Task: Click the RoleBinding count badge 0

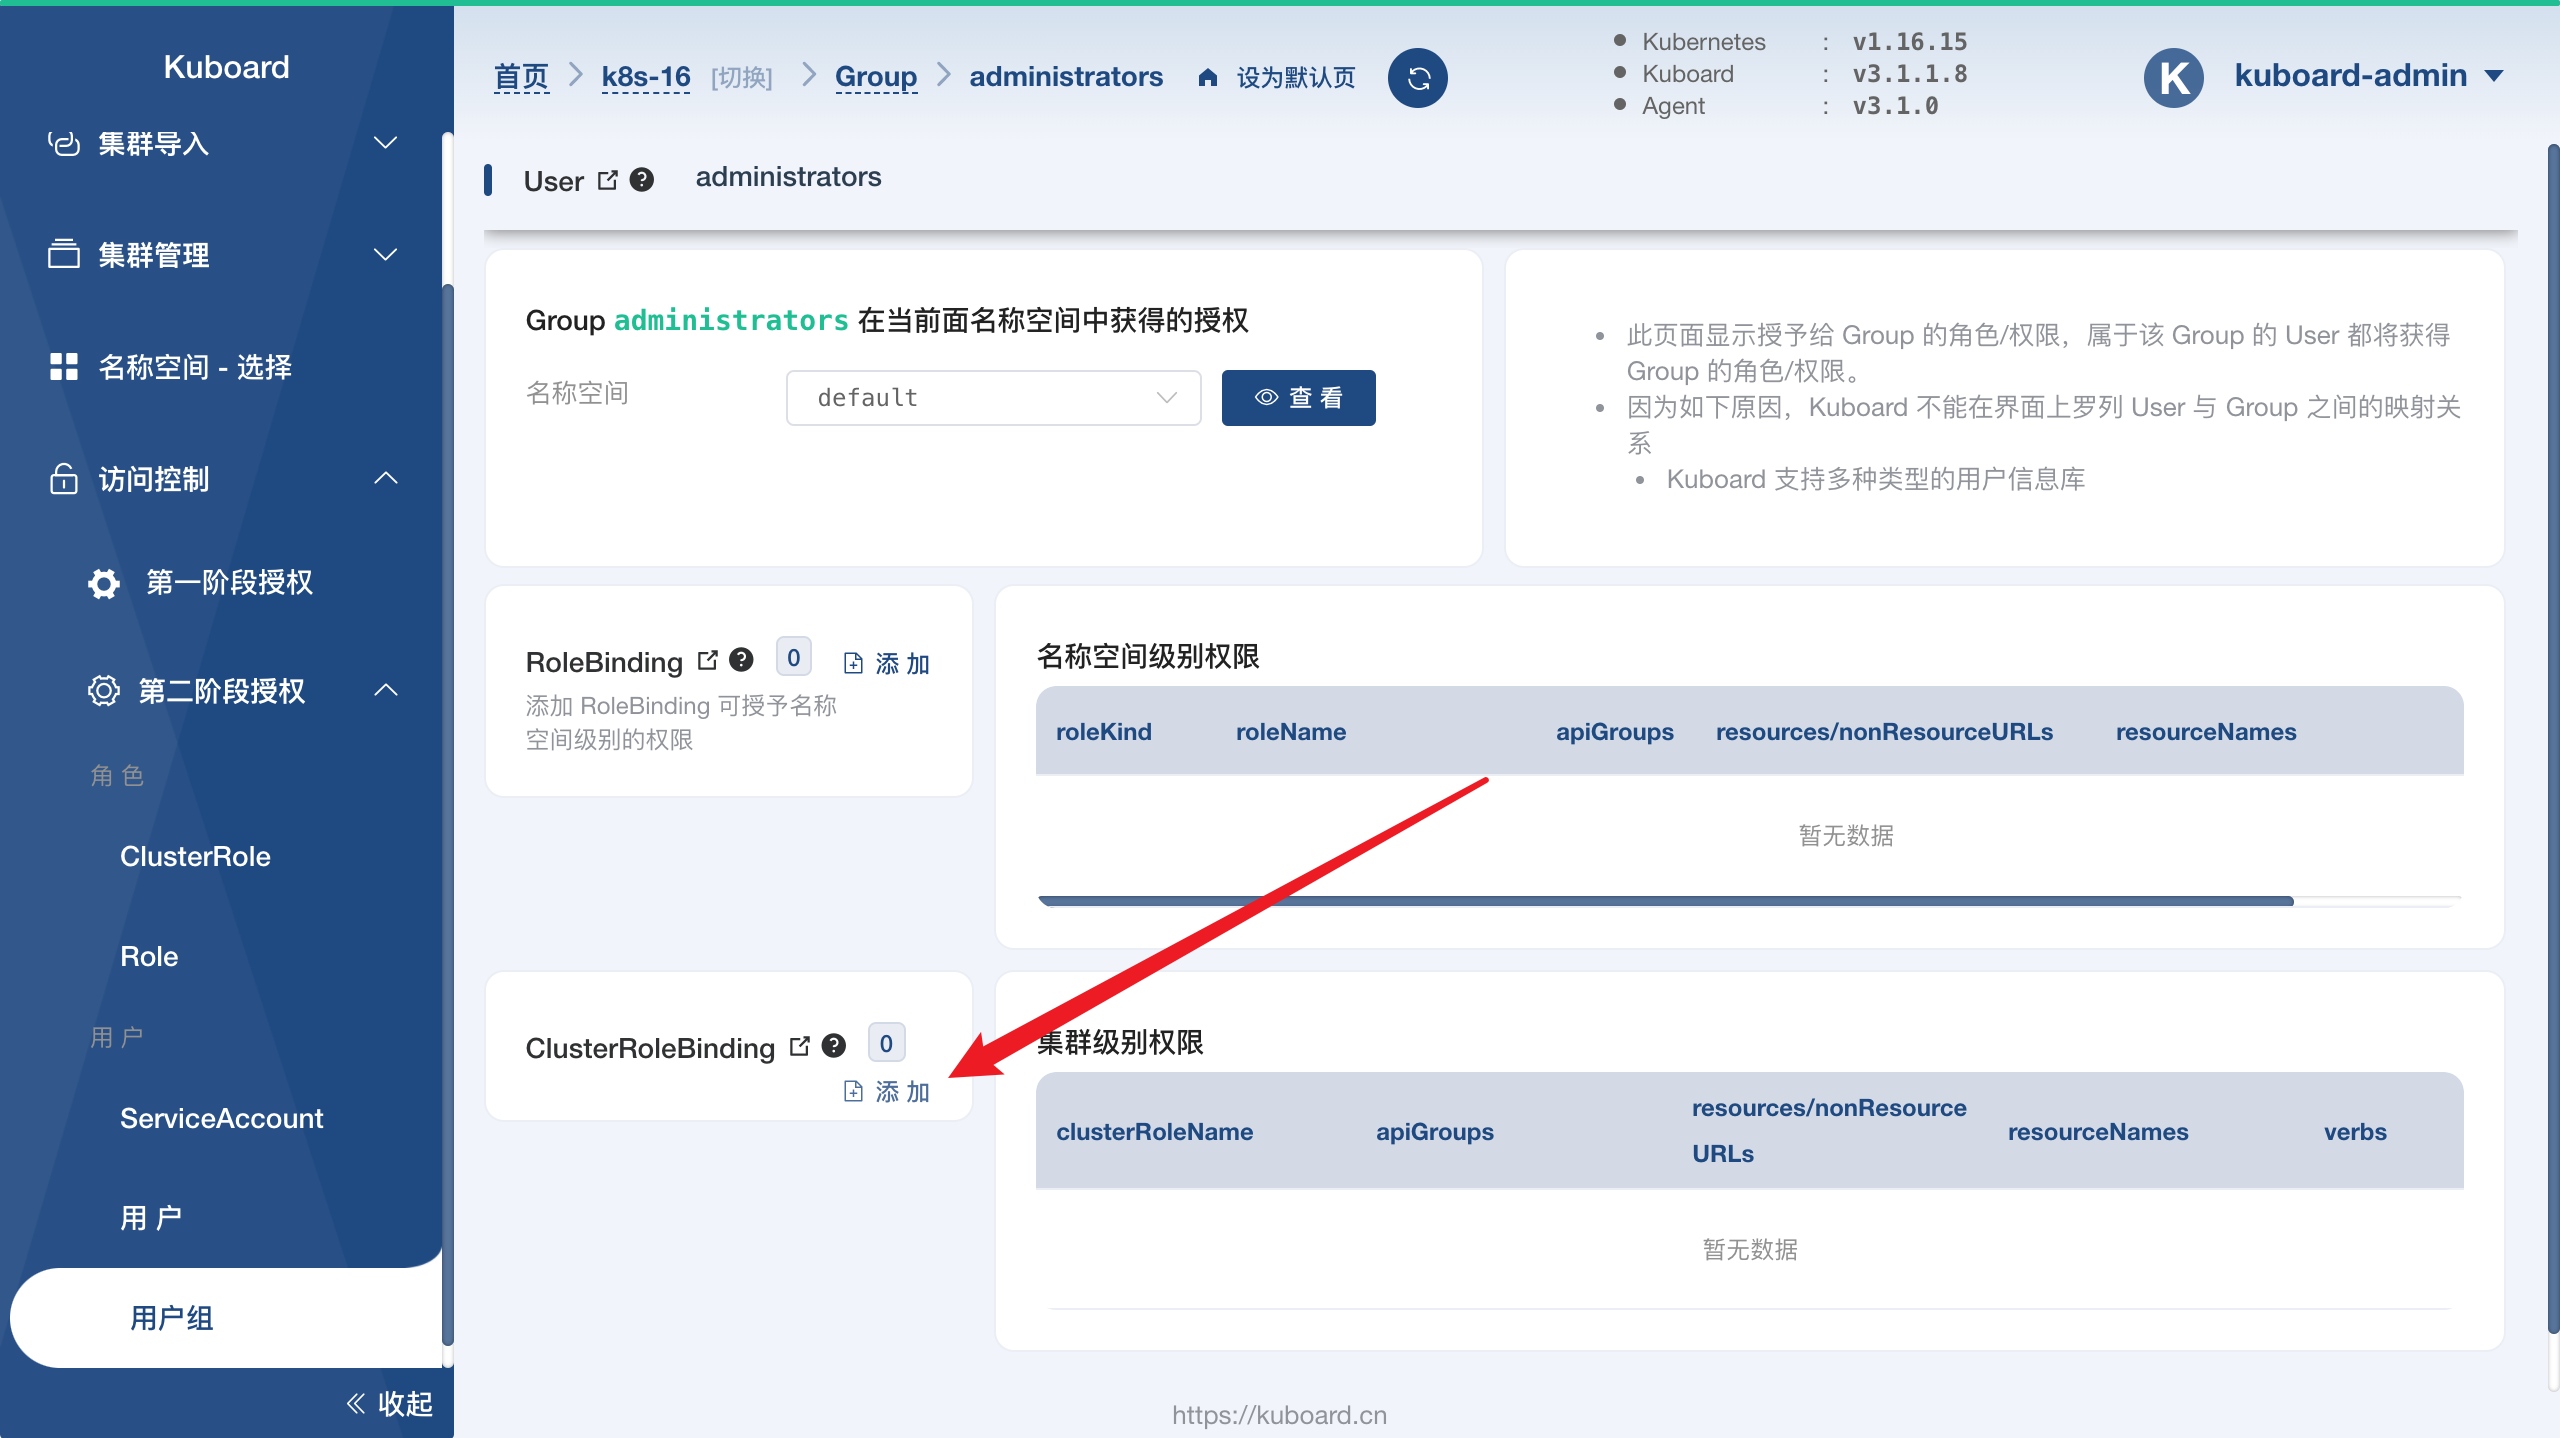Action: [794, 658]
